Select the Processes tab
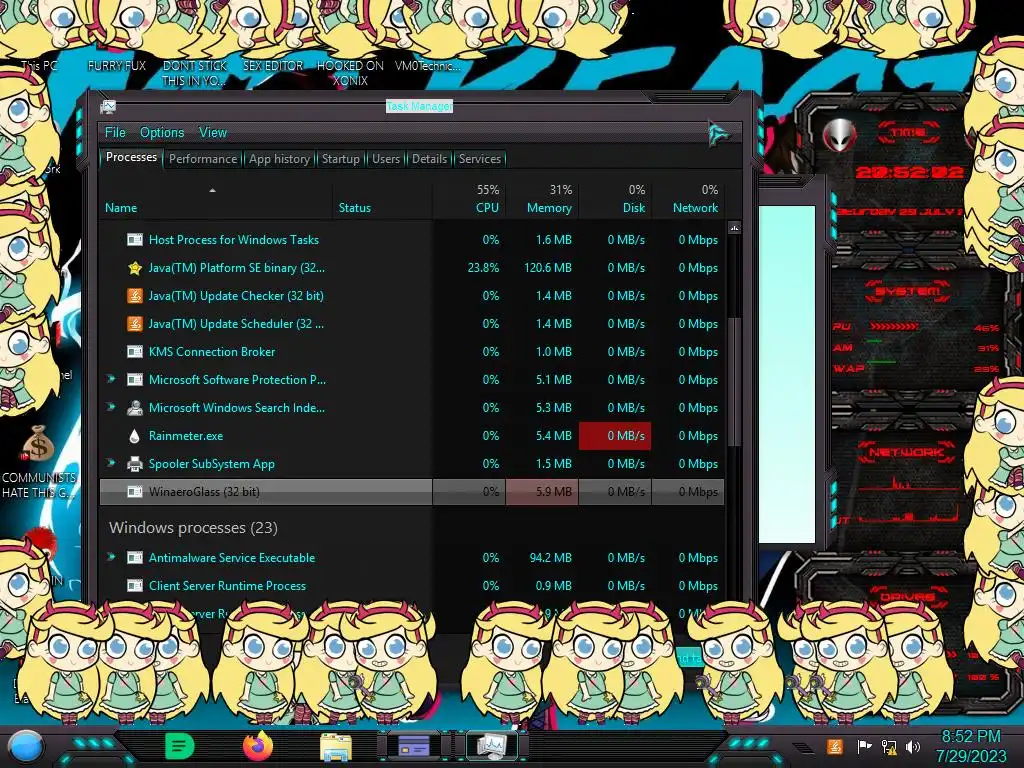The image size is (1024, 768). (131, 157)
